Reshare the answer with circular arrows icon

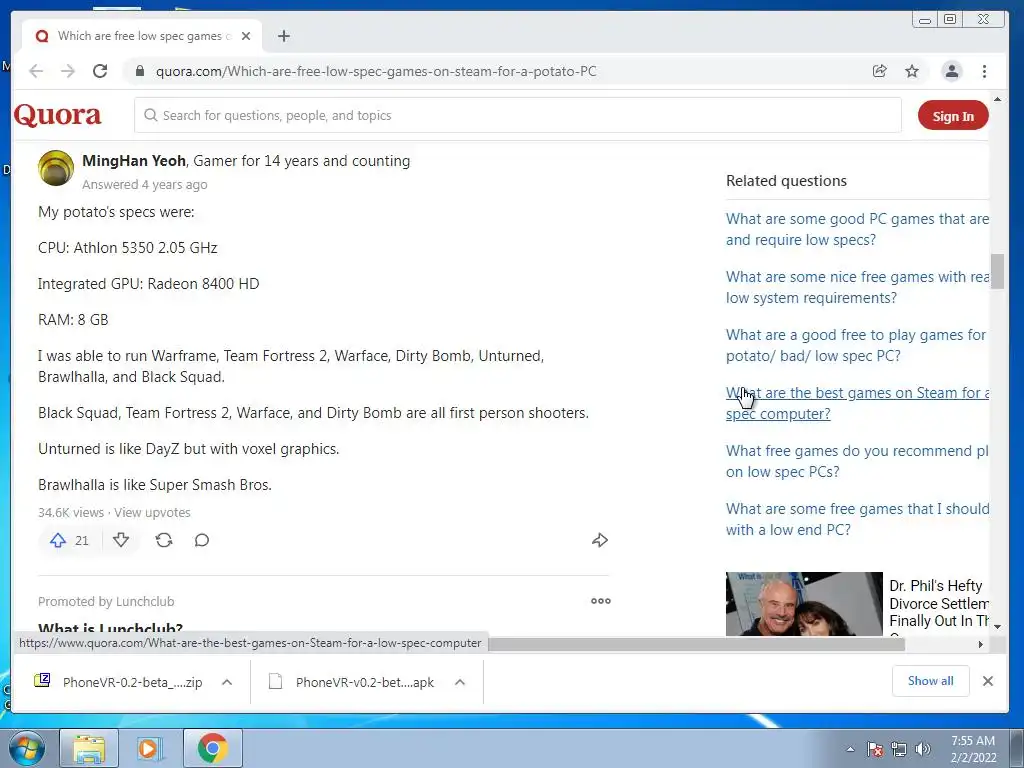164,540
